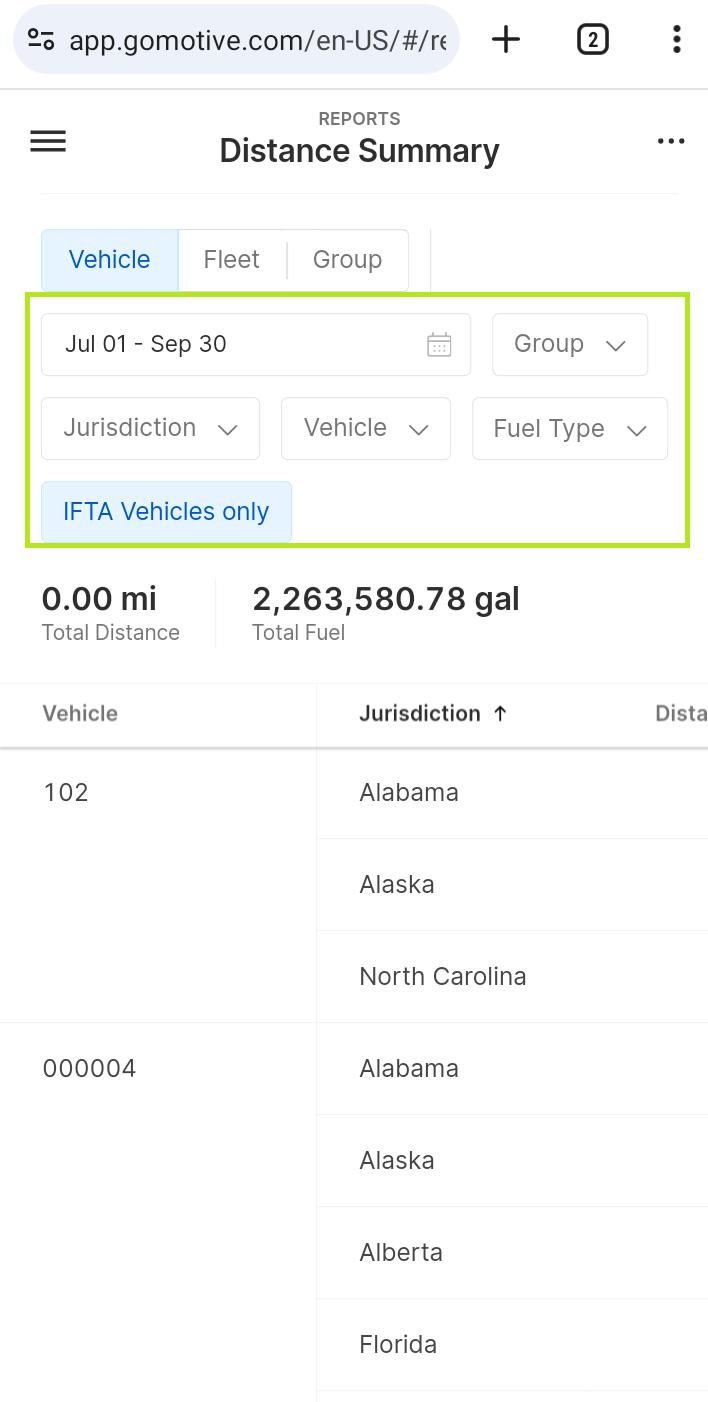Expand the Vehicle filter dropdown
The image size is (708, 1402).
[366, 428]
